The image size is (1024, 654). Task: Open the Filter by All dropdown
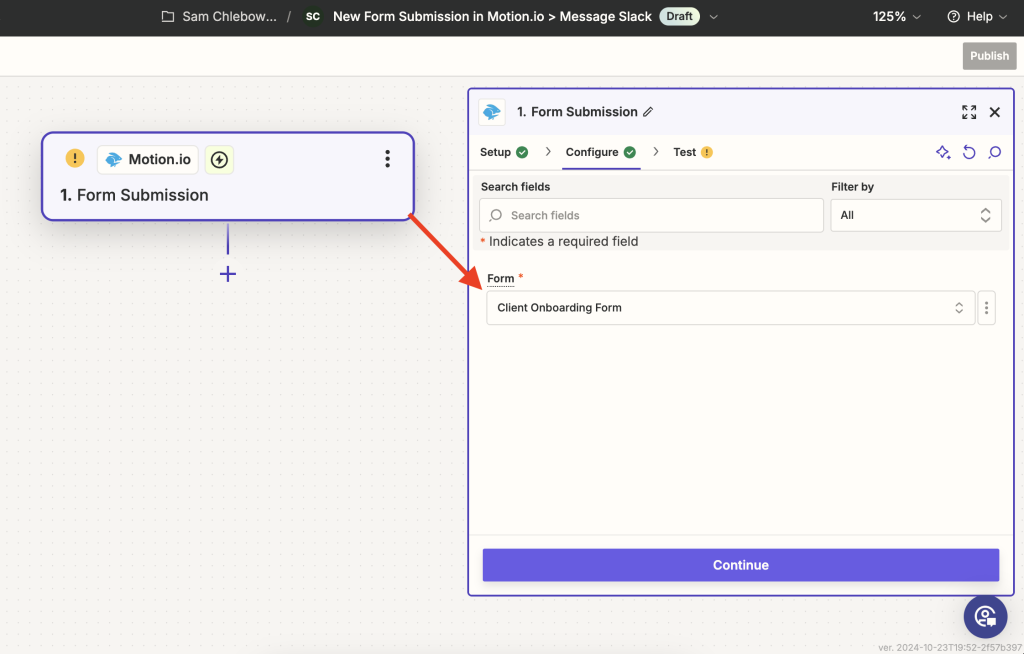click(916, 215)
